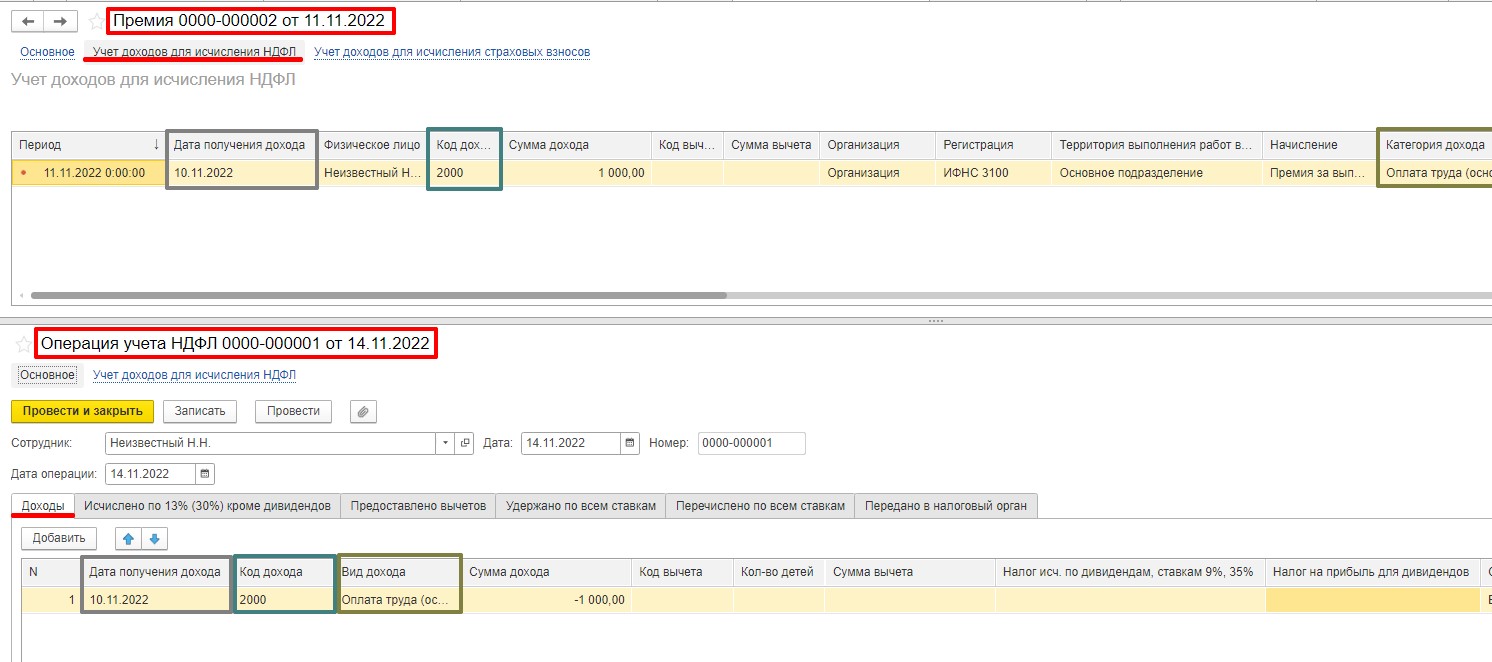Select the Основное подразделение cell
This screenshot has height=662, width=1492.
coord(1157,173)
